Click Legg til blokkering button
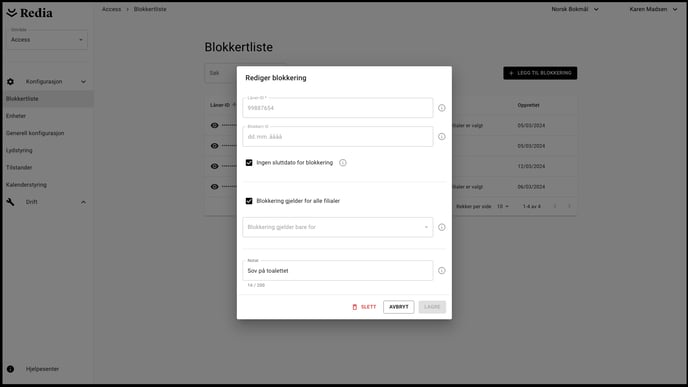 [540, 73]
